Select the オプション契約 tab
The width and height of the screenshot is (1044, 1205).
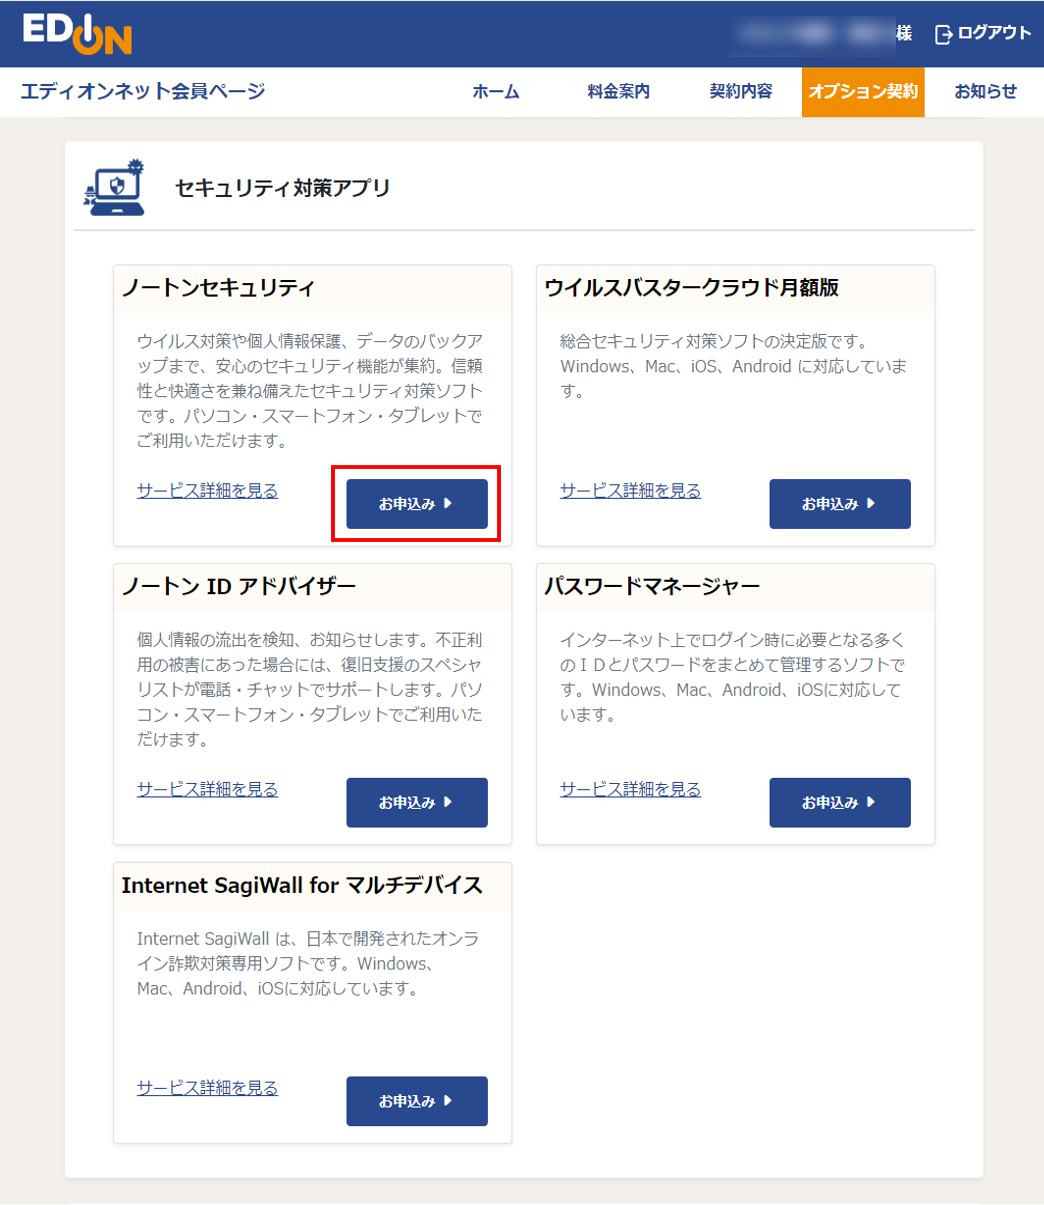point(863,92)
